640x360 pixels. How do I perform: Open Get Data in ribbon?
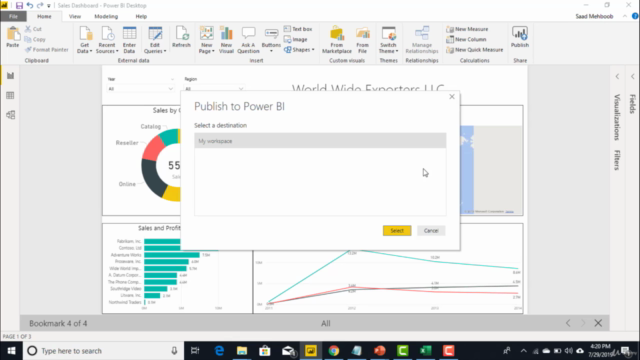pyautogui.click(x=85, y=40)
